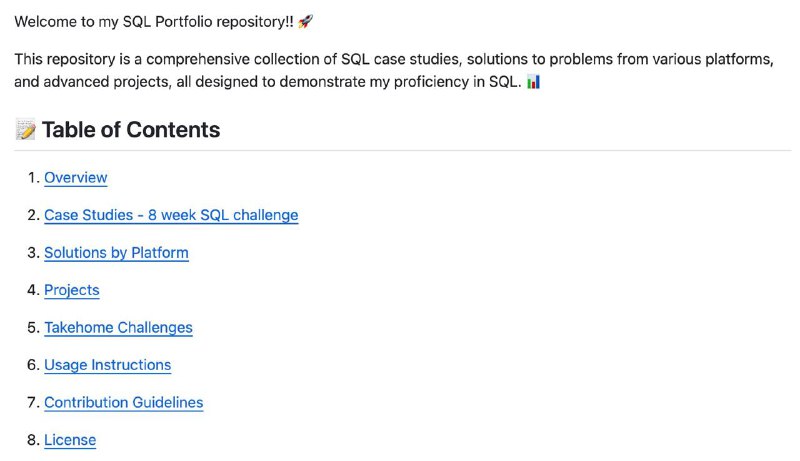
Task: Jump to the Projects section link
Action: [72, 290]
